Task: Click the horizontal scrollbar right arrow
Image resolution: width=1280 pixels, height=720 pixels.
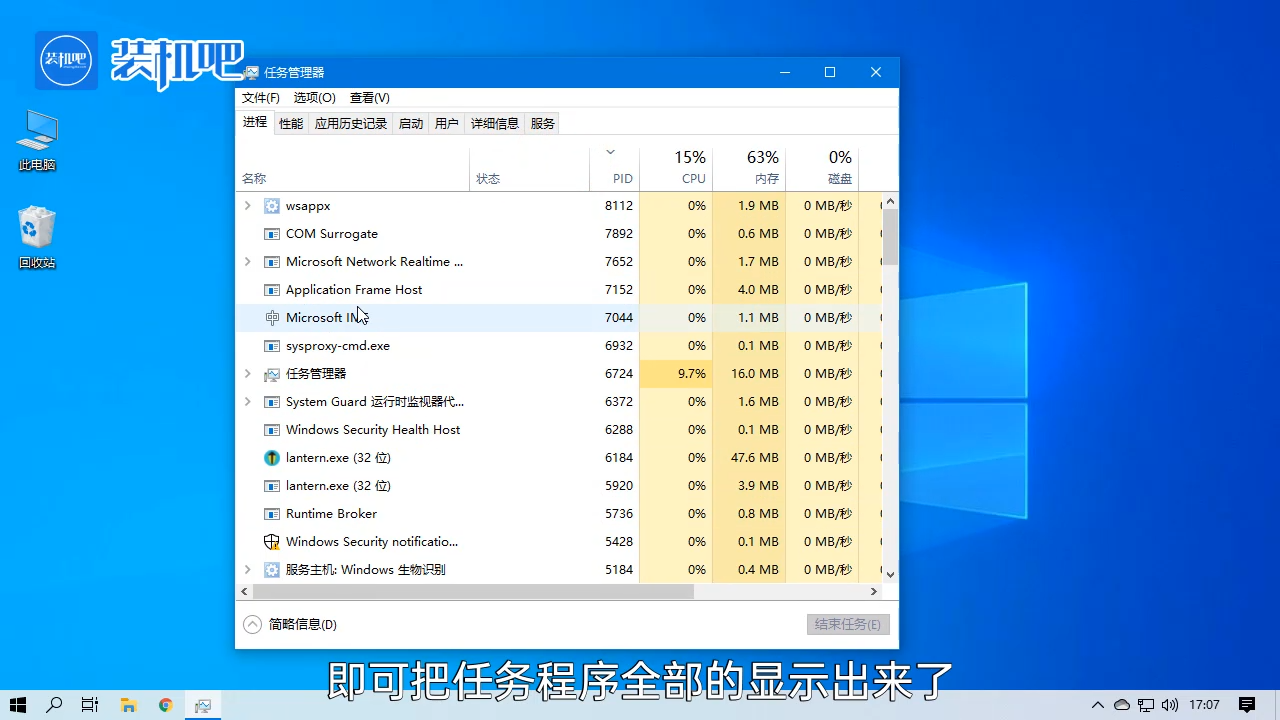Action: tap(873, 592)
